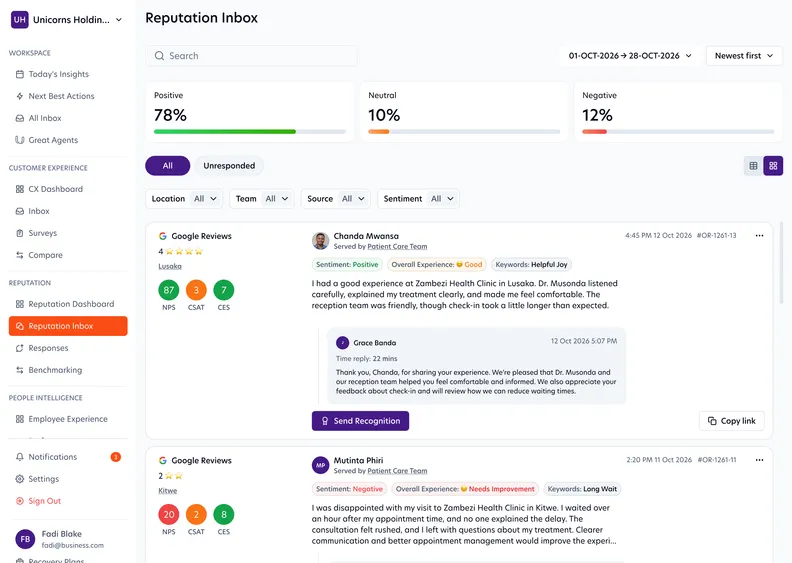Expand the Unicorns Holding workspace switcher
This screenshot has width=792, height=563.
pos(119,20)
